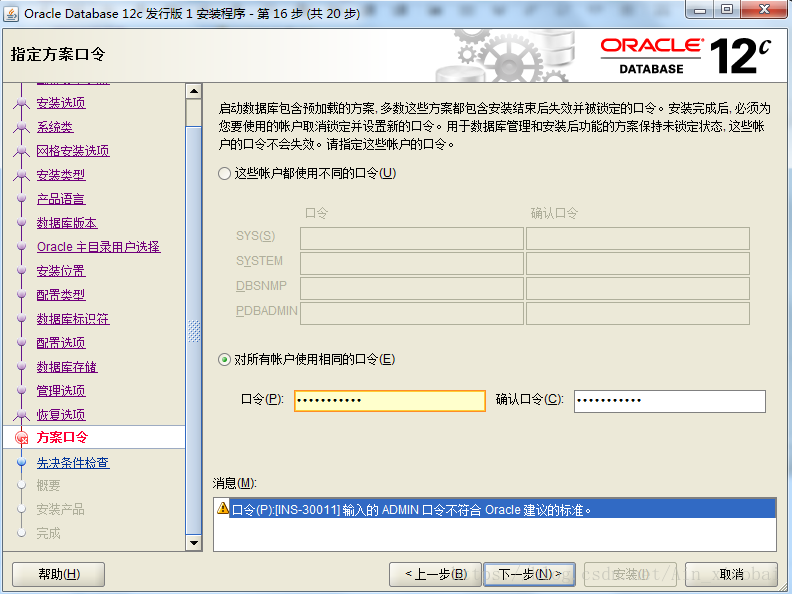Click the 口令(P) password field
This screenshot has height=594, width=792.
389,401
